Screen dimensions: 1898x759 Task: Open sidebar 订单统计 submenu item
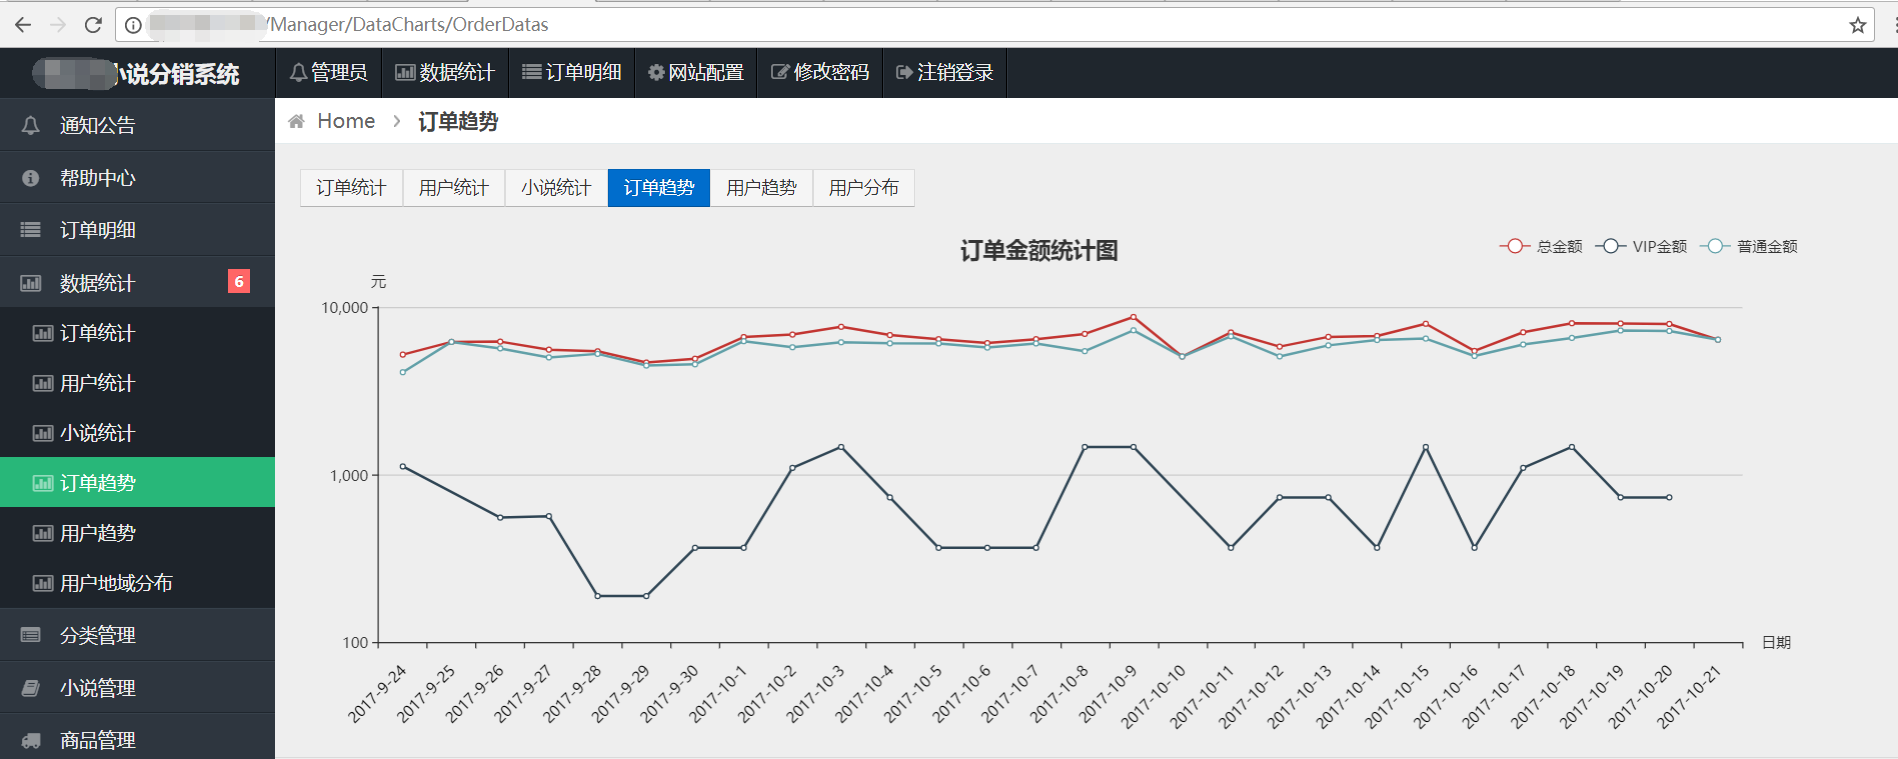click(137, 333)
